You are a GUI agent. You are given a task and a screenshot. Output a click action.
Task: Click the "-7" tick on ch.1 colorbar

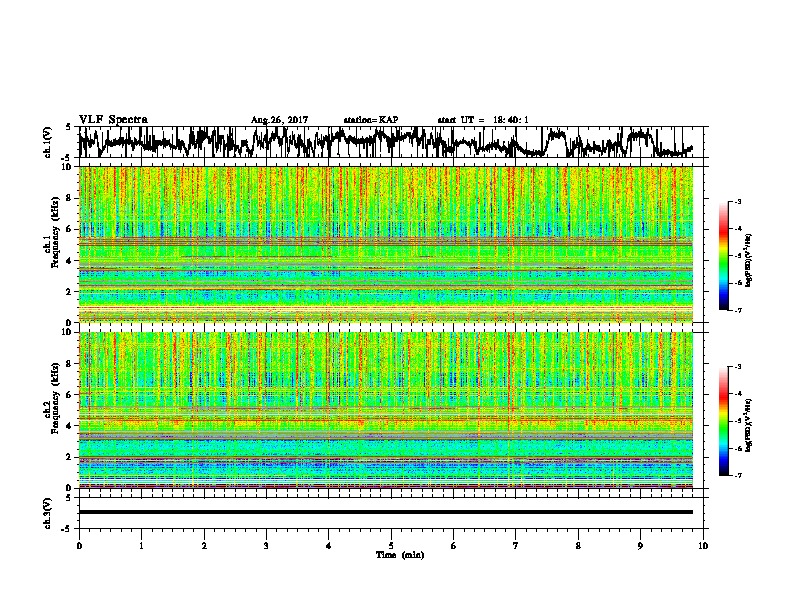coord(738,310)
